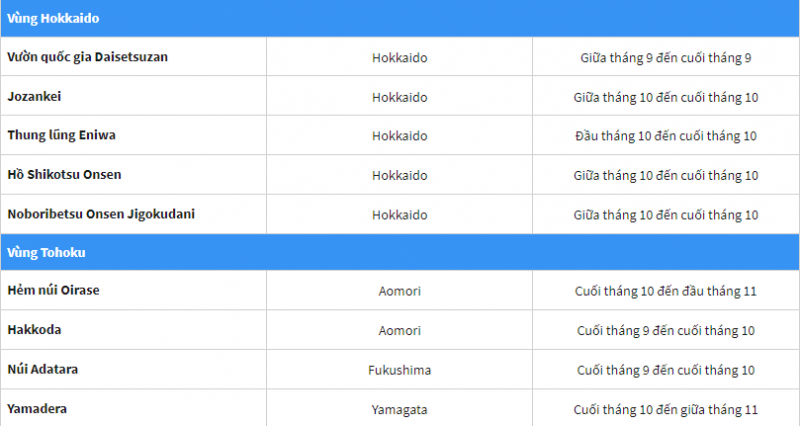800x426 pixels.
Task: Click Aomori cell in Oirase row
Action: click(399, 291)
